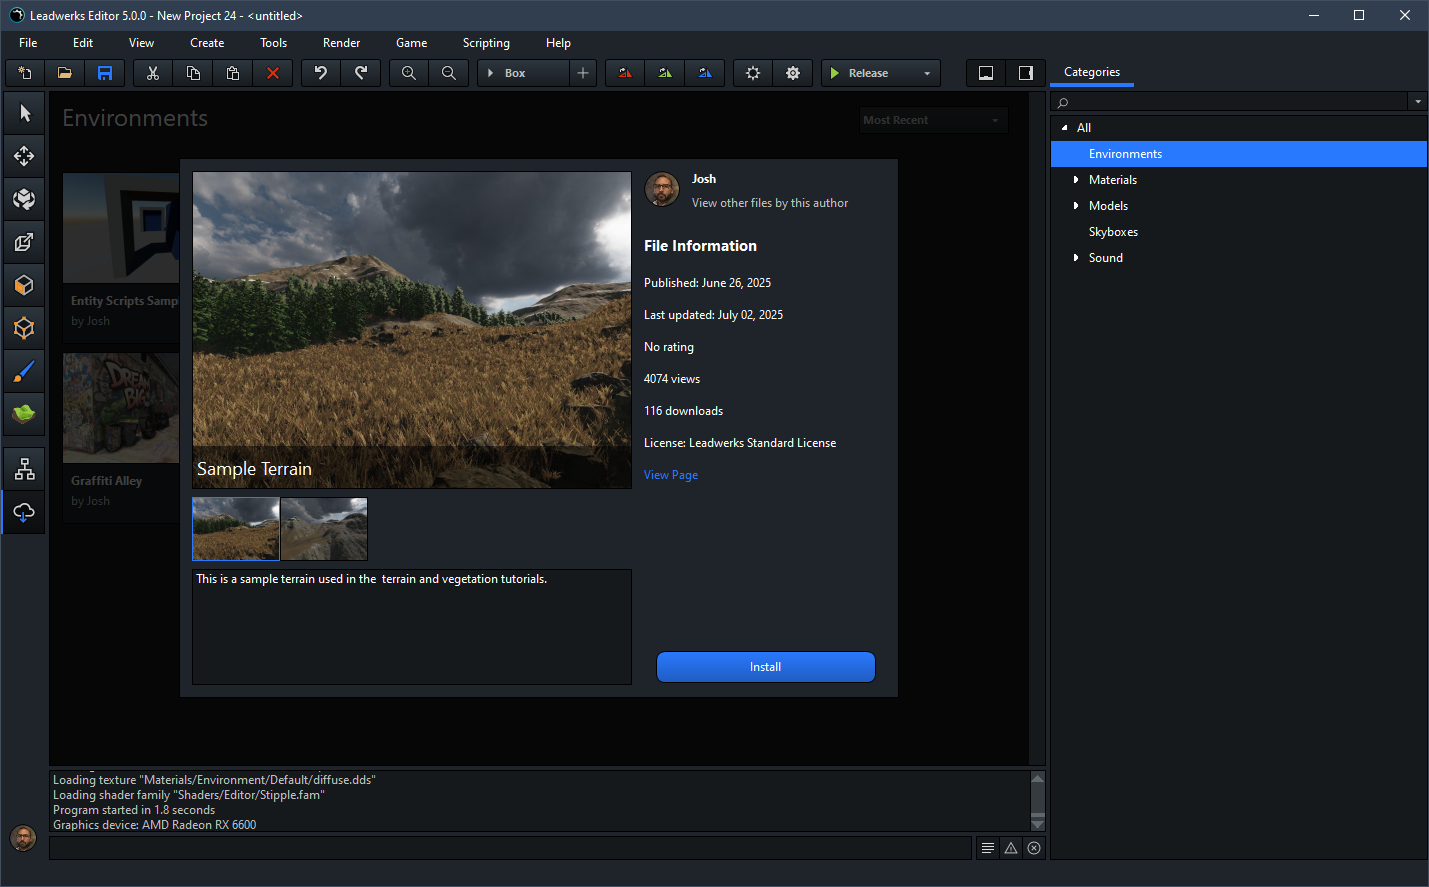1429x887 pixels.
Task: Toggle the warnings filter in console
Action: point(1011,848)
